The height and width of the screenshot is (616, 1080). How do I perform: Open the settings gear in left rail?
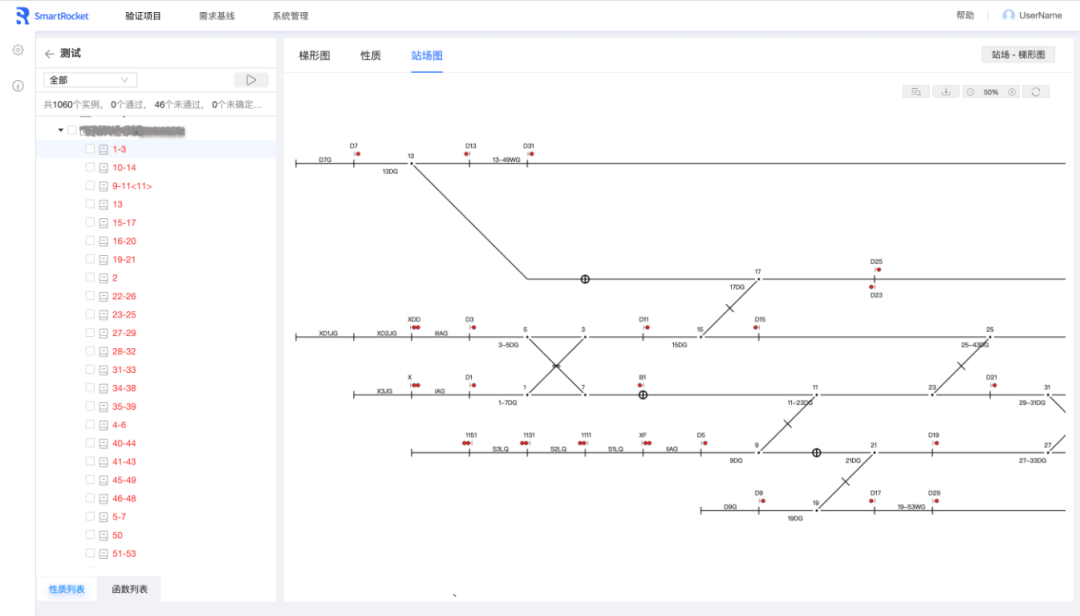(x=17, y=49)
